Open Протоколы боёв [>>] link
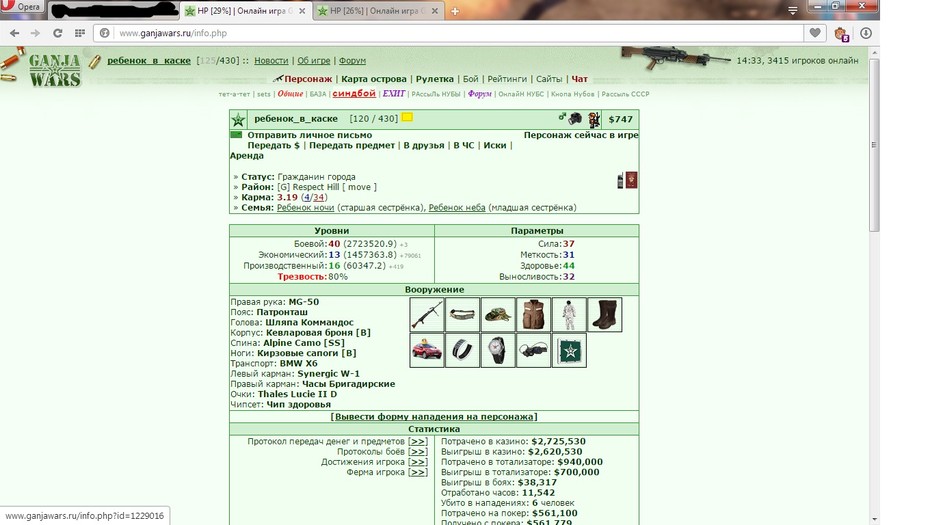 click(x=418, y=451)
